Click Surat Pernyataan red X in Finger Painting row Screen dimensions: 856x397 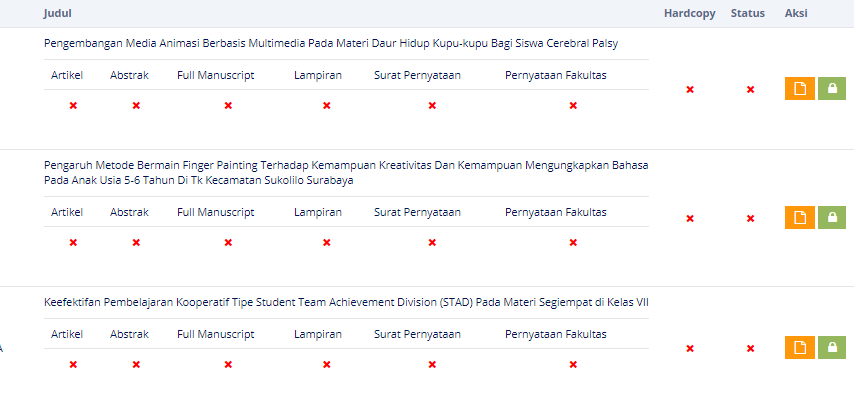click(x=432, y=242)
